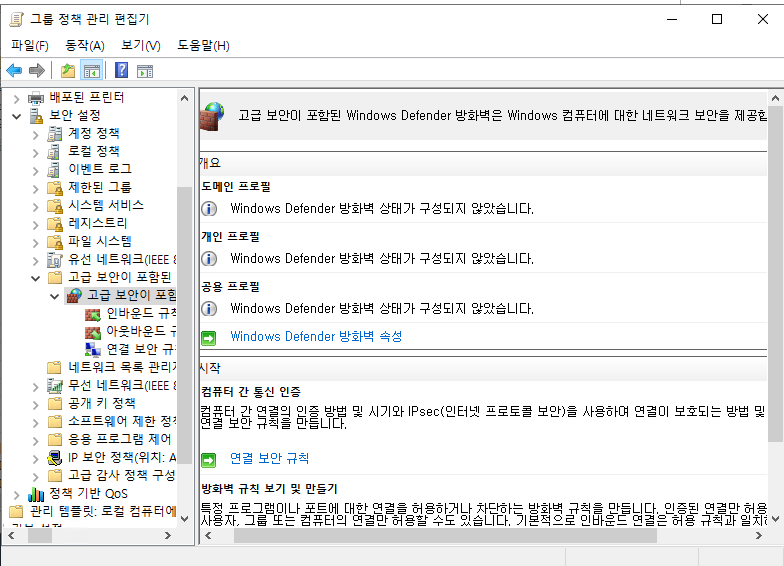Toggle Show/Hide console tree icon
784x566 pixels.
click(92, 70)
